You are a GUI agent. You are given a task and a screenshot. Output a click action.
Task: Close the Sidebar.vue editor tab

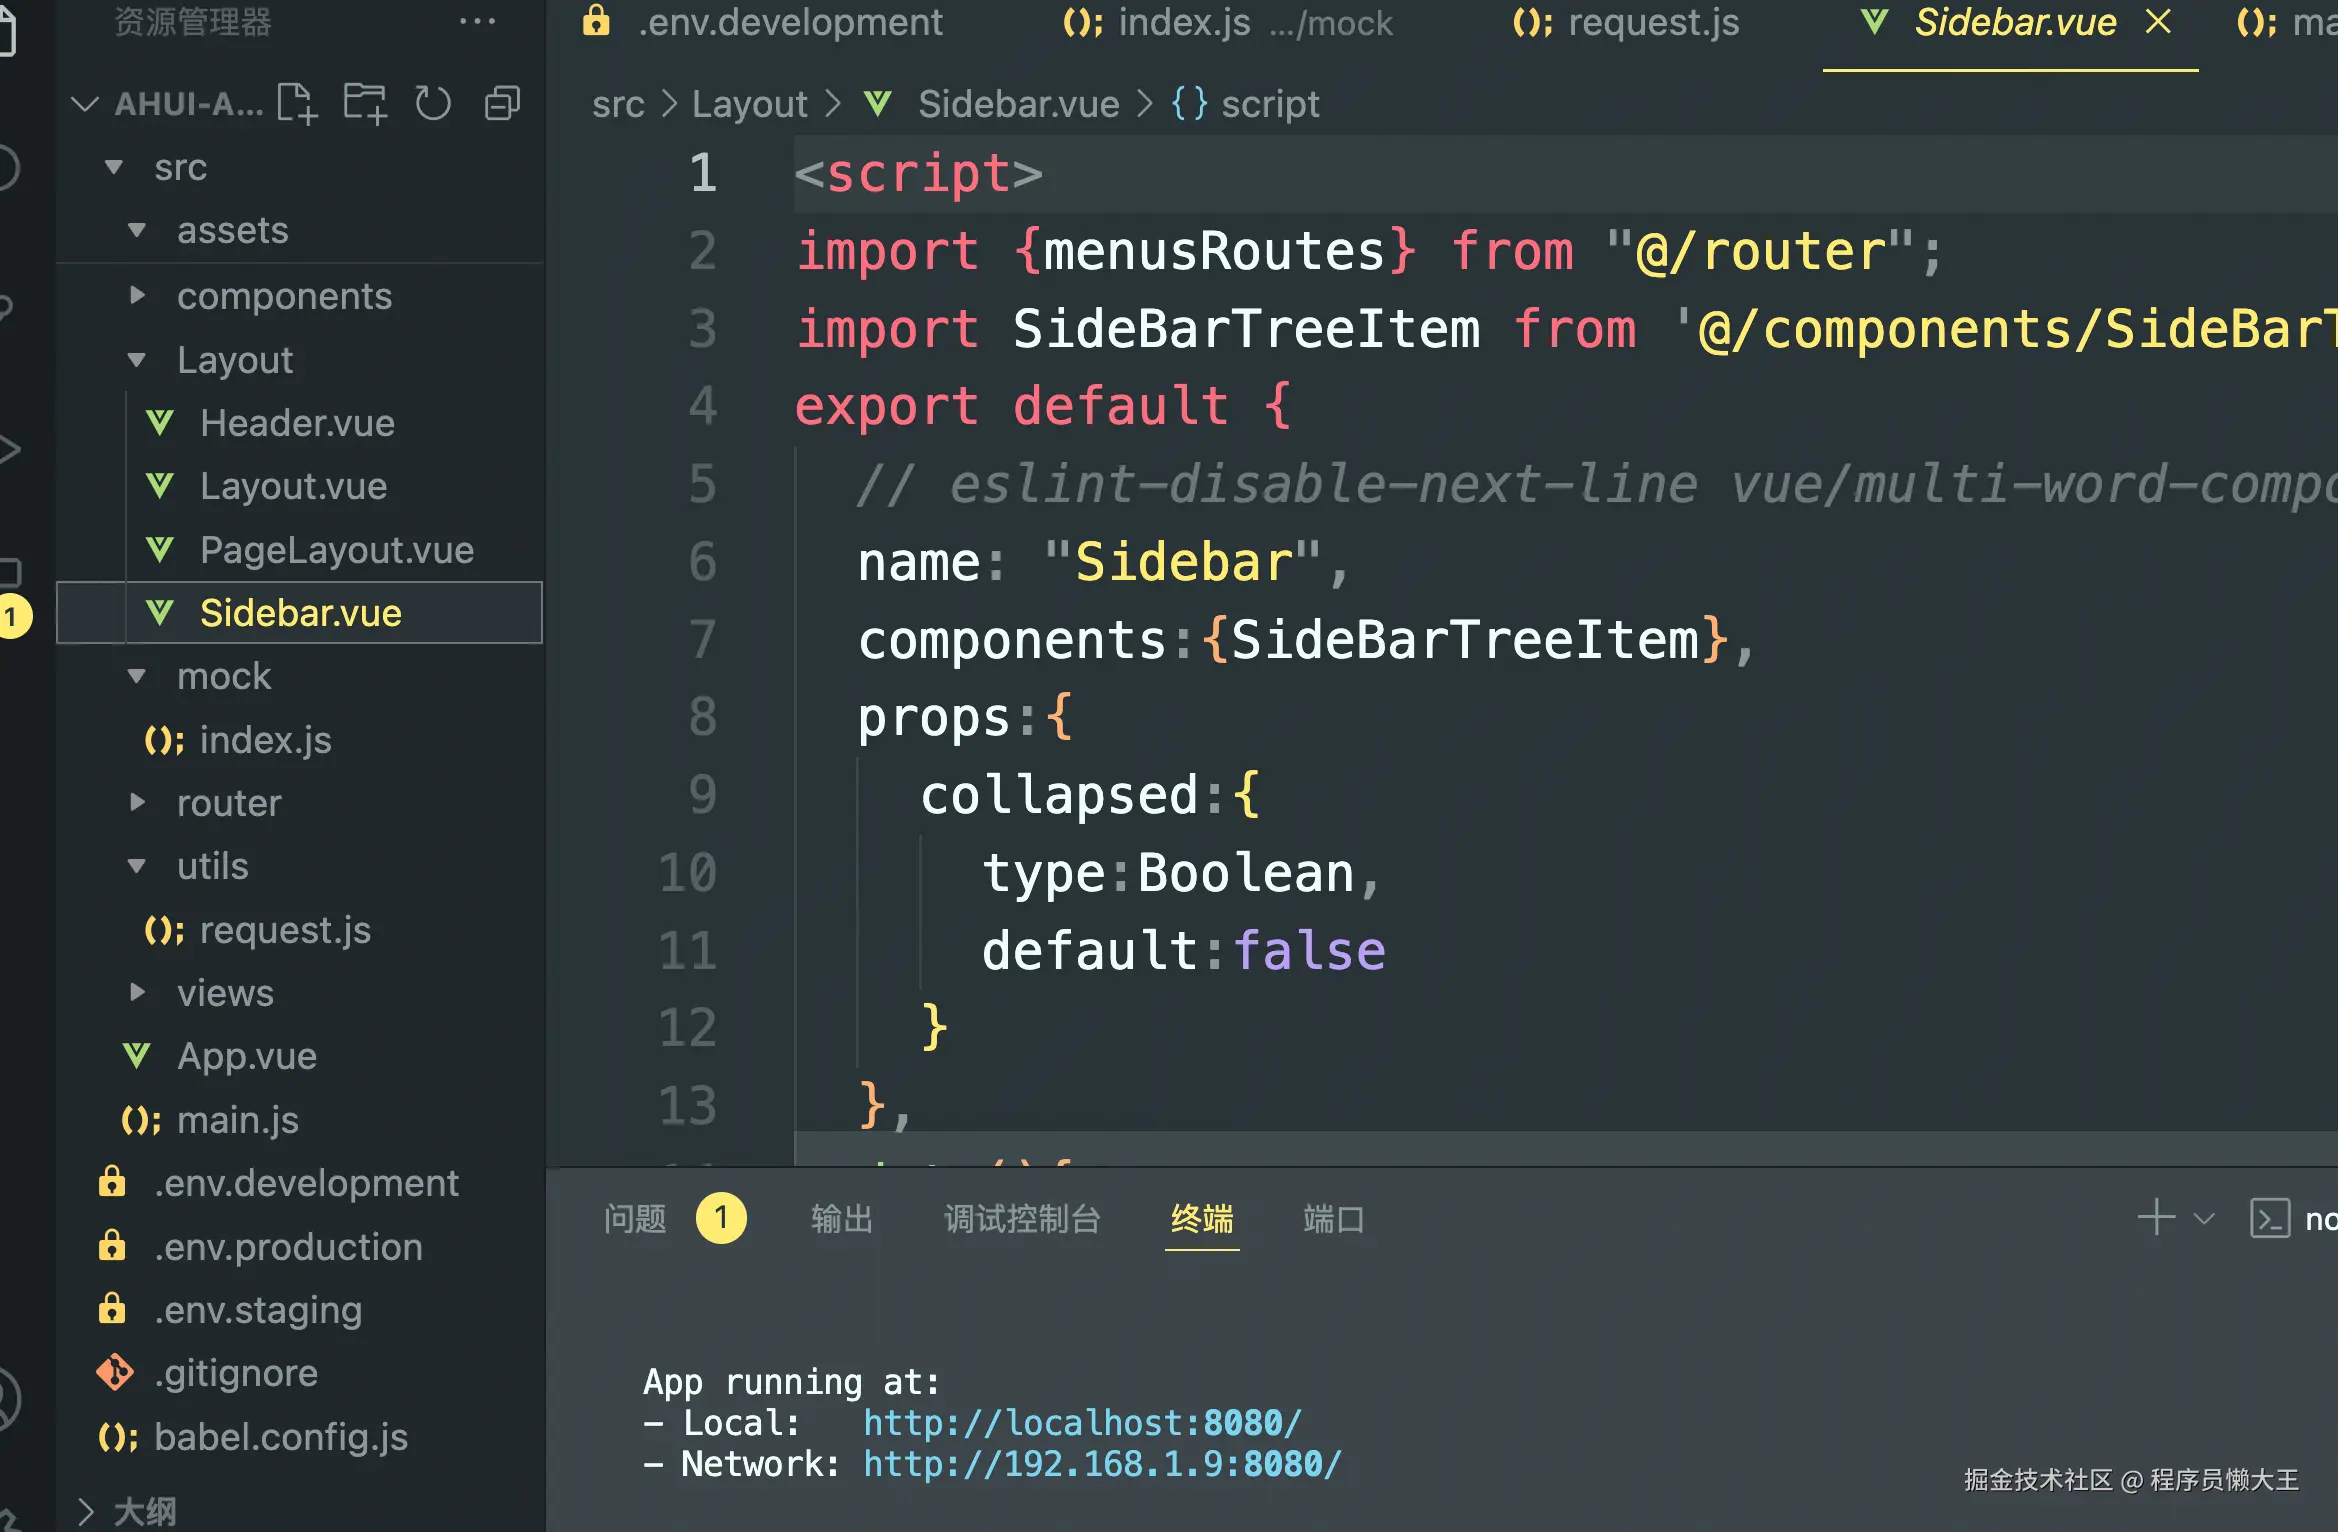coord(2158,22)
